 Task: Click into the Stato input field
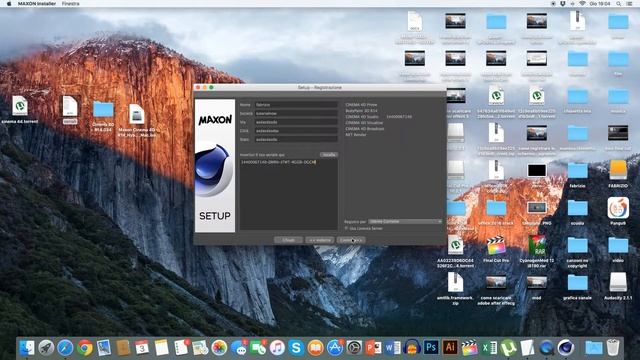point(296,140)
